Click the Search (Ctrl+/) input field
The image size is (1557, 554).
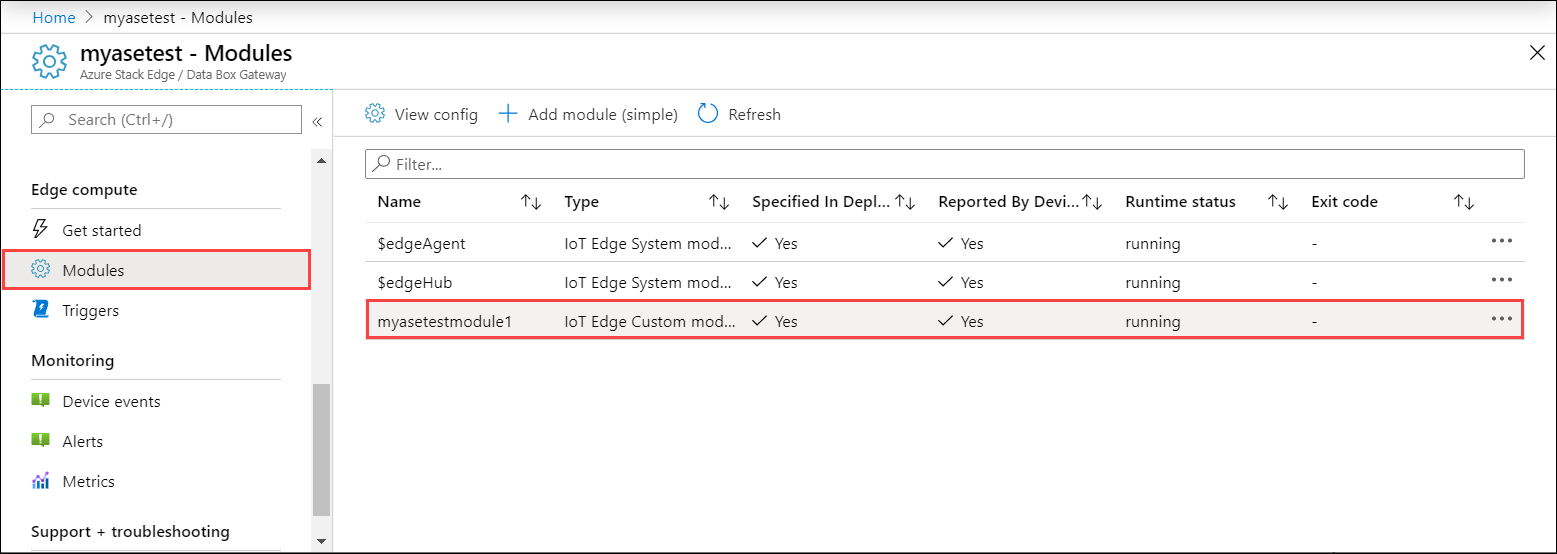point(167,119)
